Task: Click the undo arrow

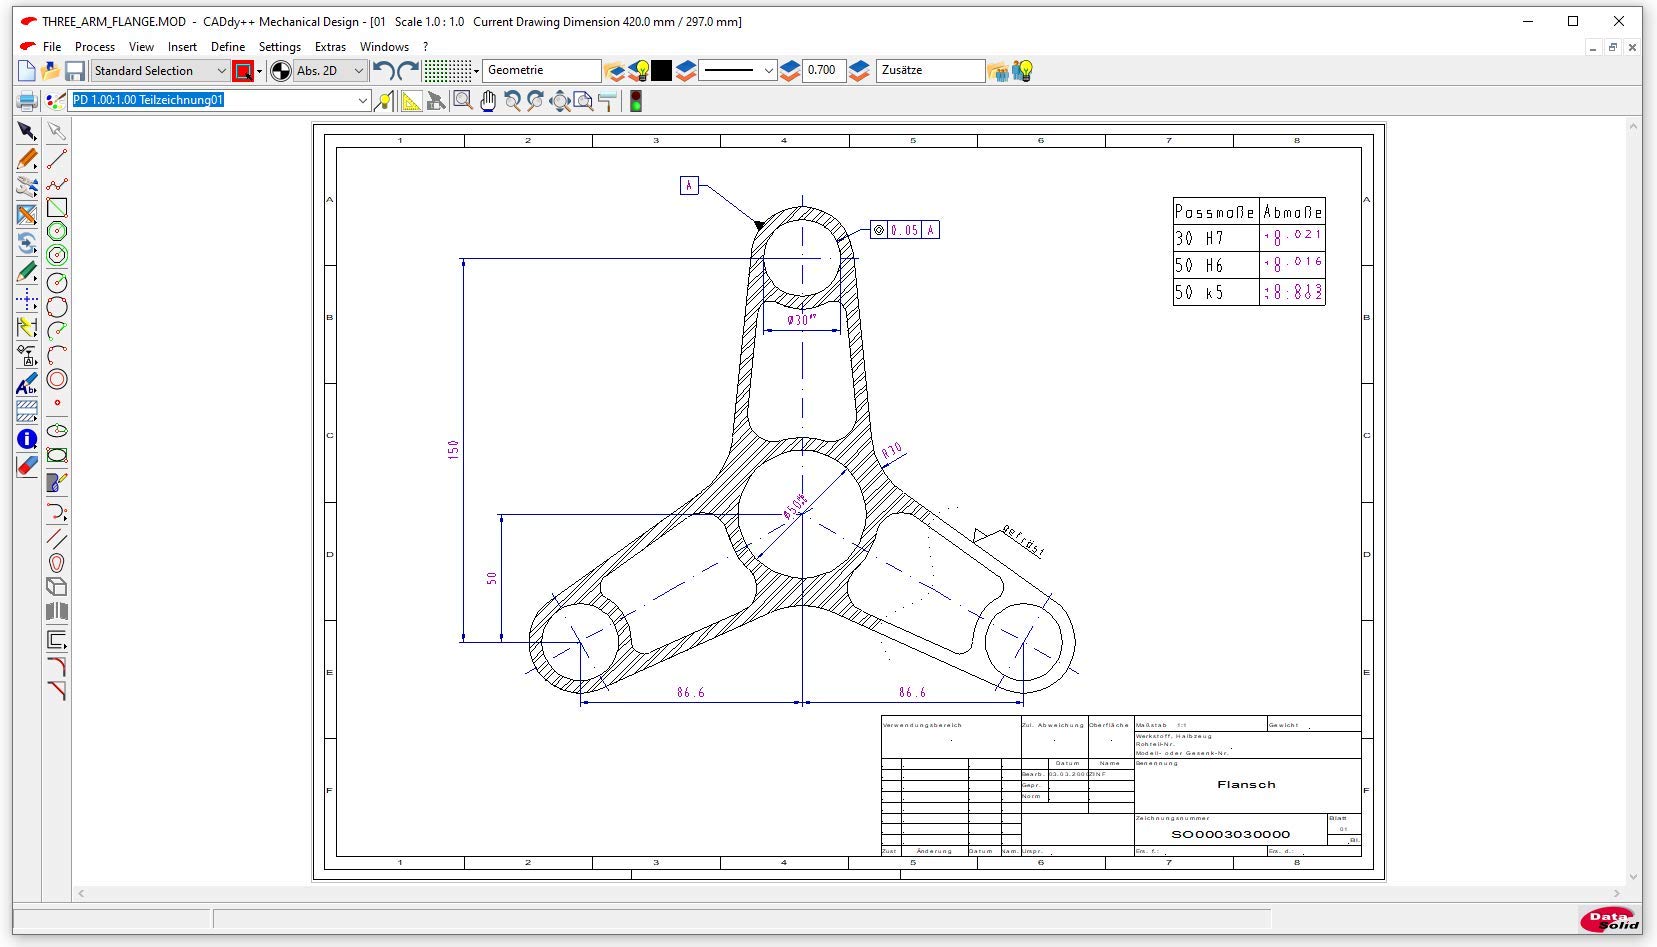Action: 382,71
